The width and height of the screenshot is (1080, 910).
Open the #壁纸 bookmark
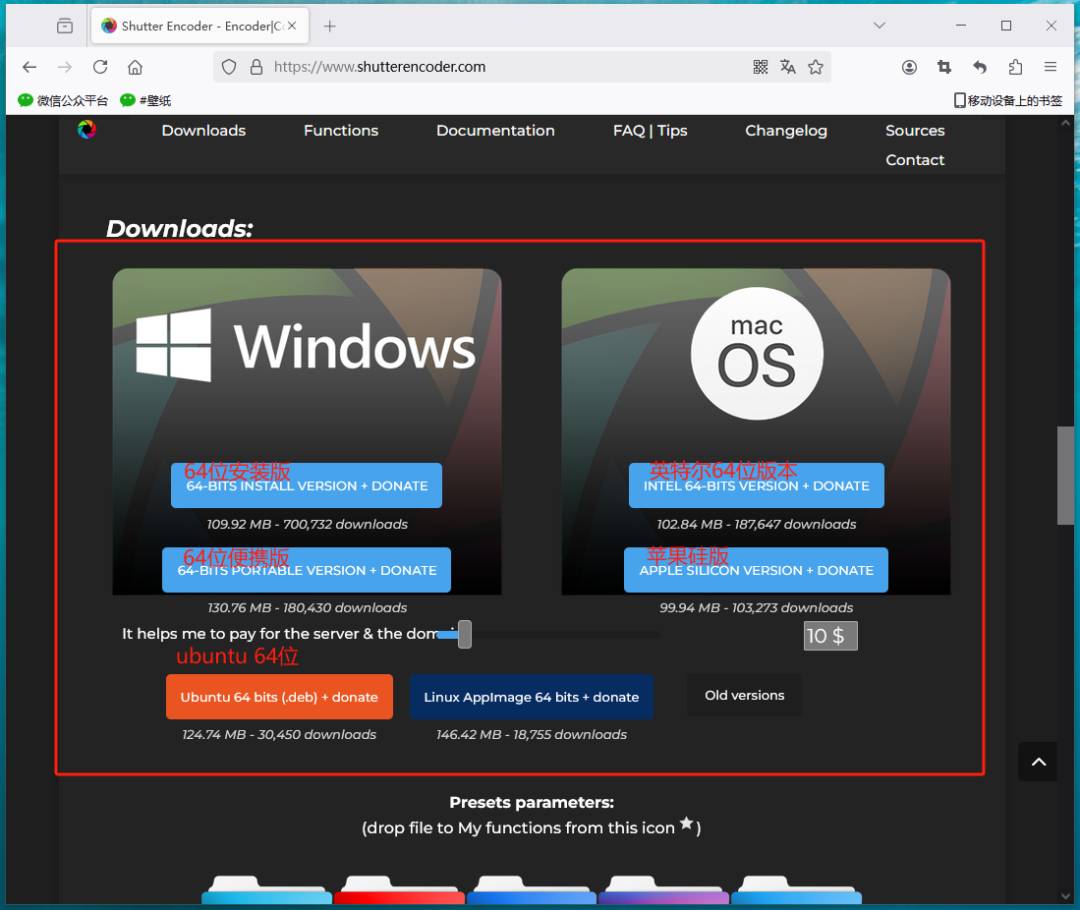[145, 101]
